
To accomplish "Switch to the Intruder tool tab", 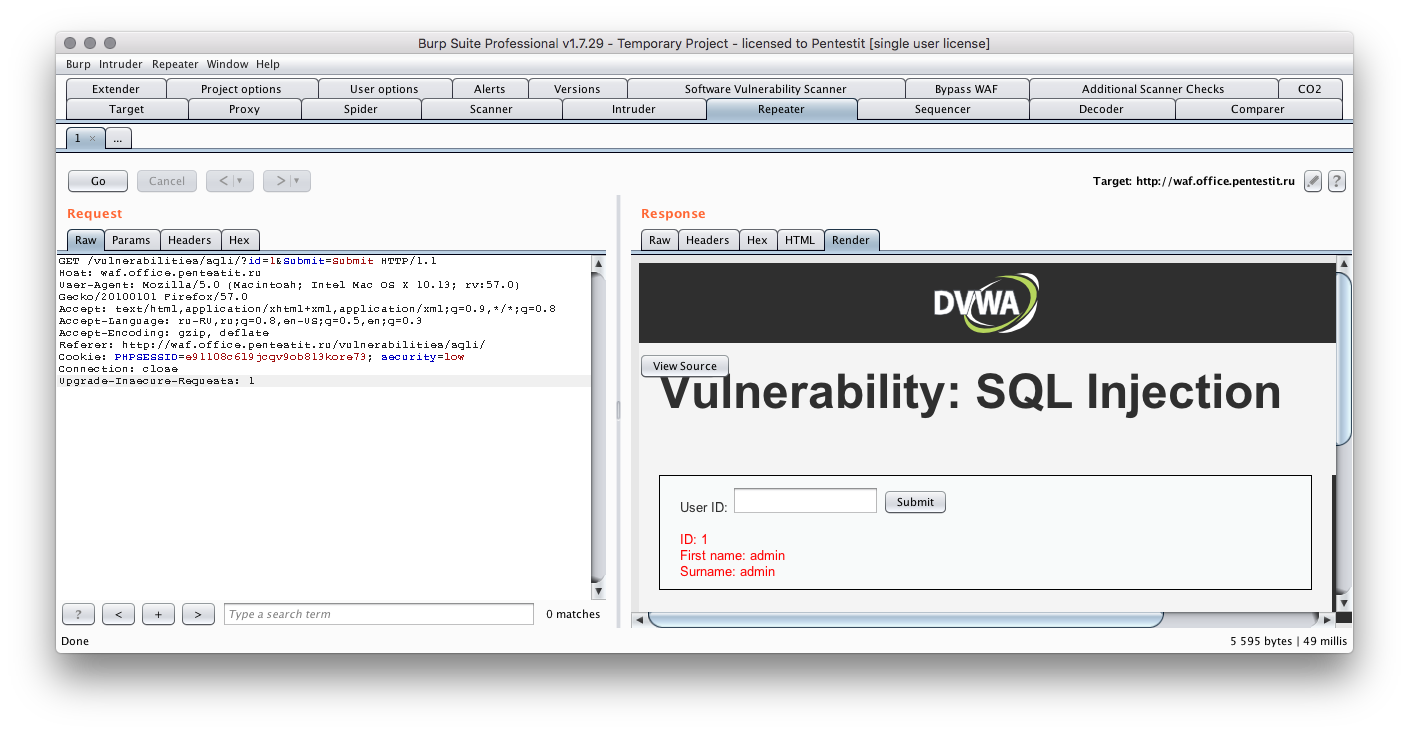I will pos(634,109).
